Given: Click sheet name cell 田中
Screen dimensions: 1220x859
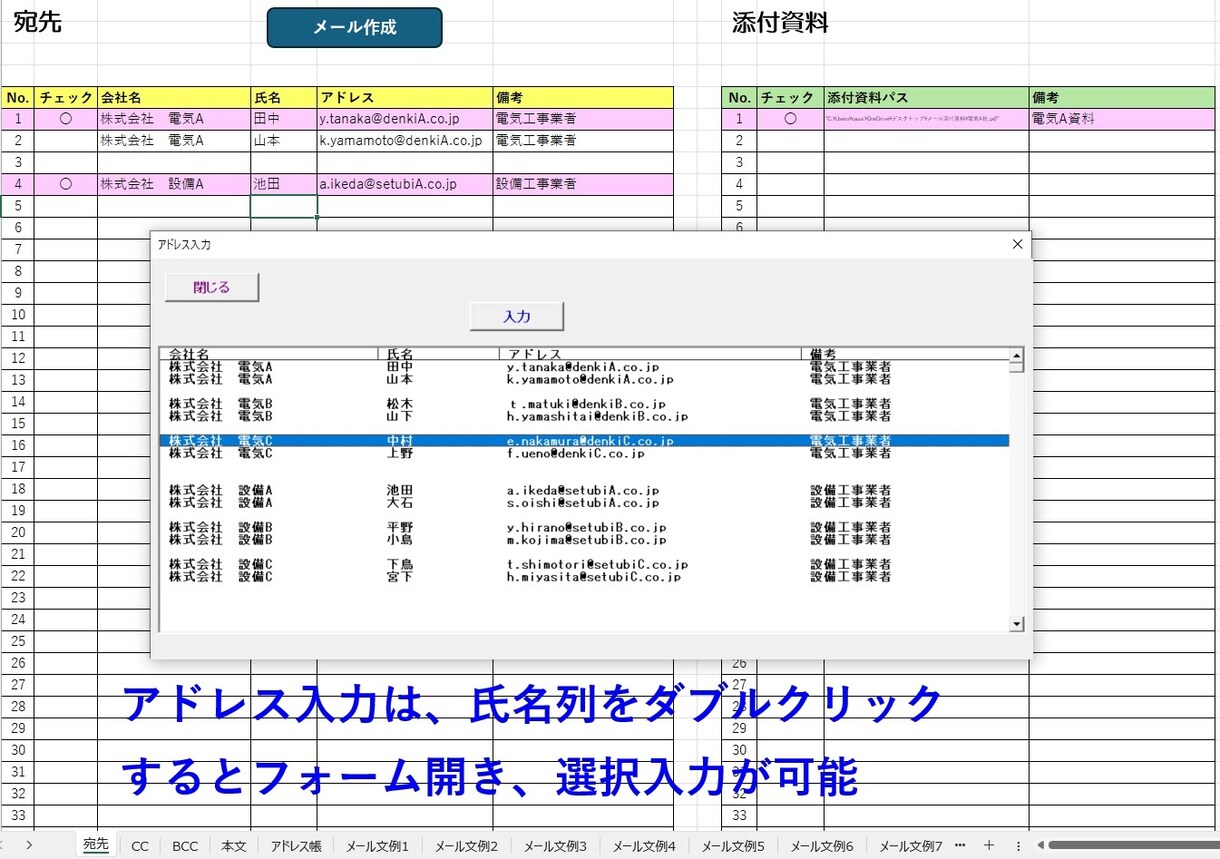Looking at the screenshot, I should (284, 119).
